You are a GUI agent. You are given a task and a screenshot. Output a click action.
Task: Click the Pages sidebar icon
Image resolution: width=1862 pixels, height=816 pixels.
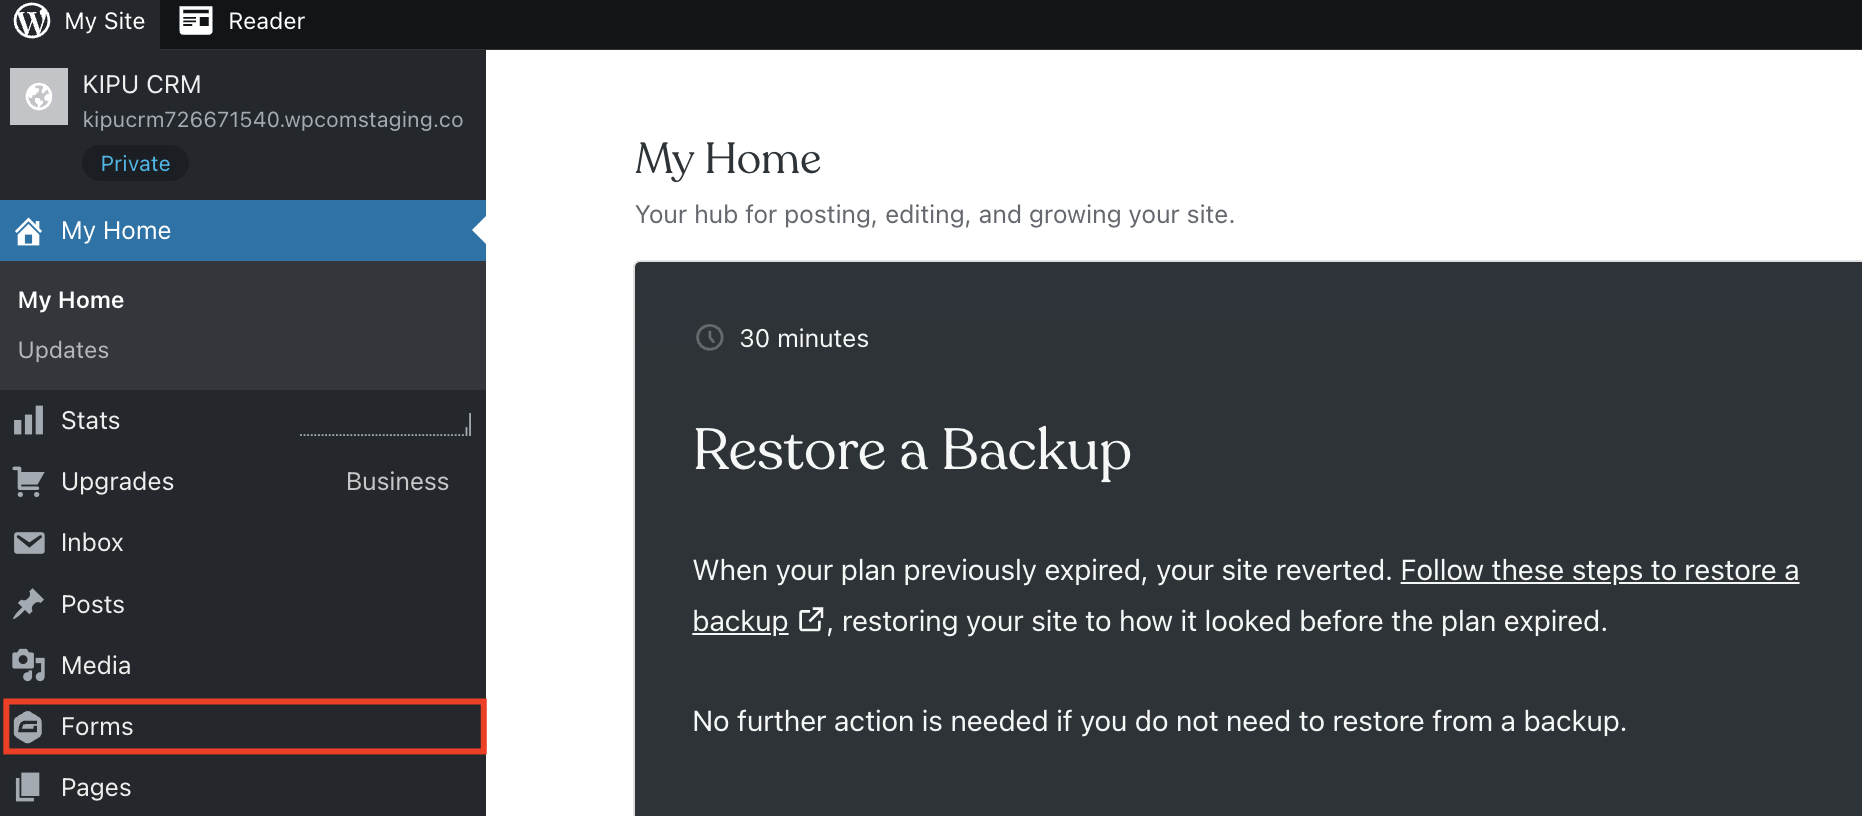(29, 788)
